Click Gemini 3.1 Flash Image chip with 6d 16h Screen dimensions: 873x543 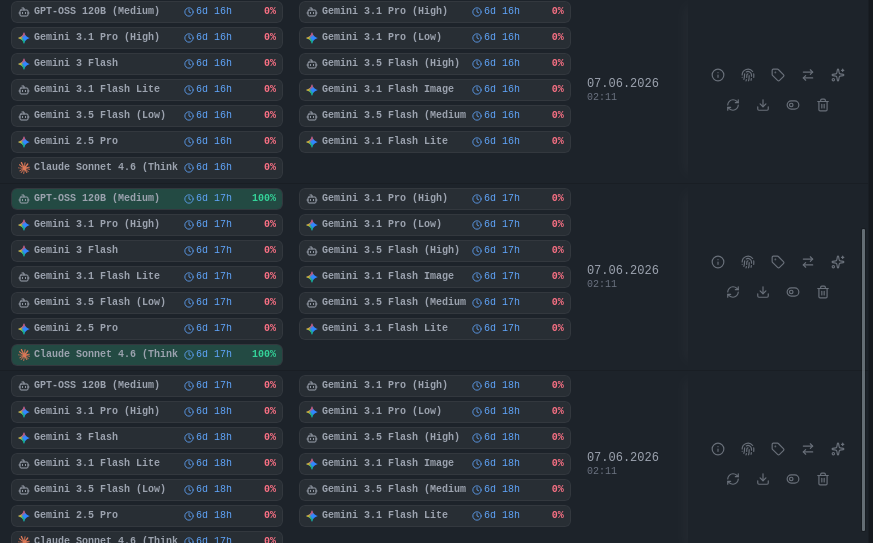(x=435, y=90)
